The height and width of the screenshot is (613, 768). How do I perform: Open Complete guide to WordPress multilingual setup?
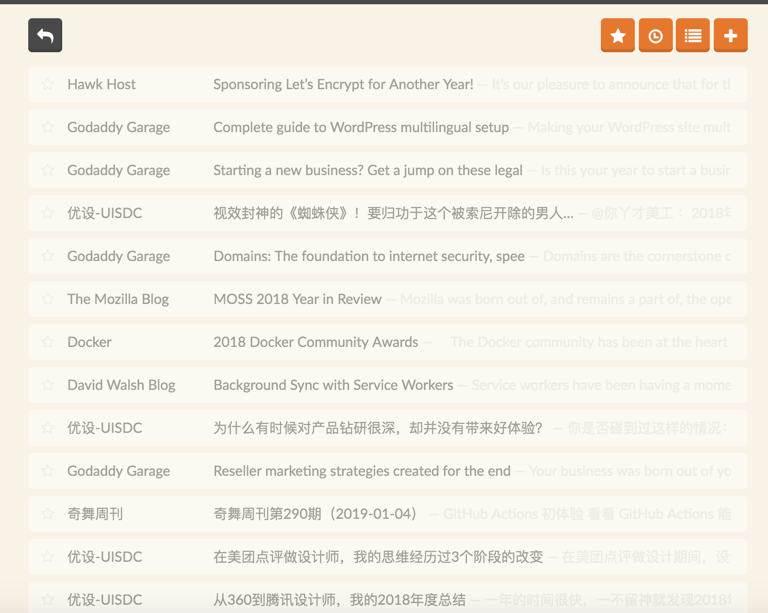pos(361,127)
